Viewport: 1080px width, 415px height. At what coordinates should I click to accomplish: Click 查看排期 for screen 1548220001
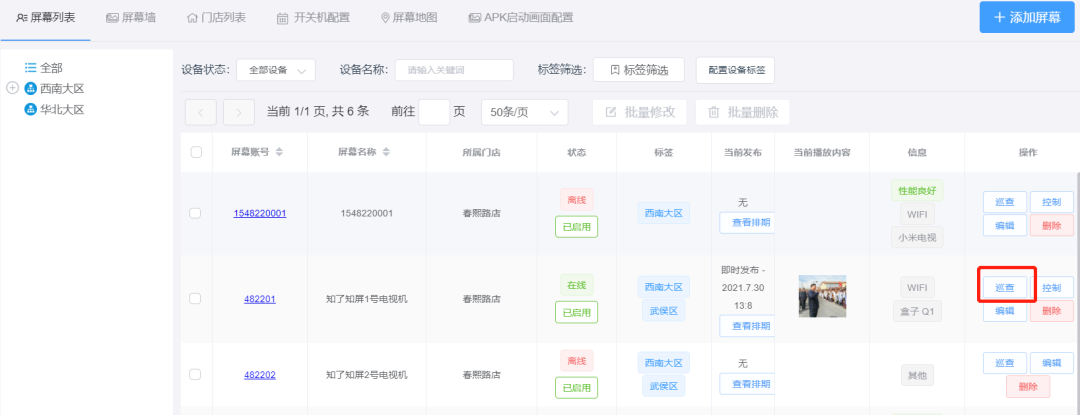[747, 222]
